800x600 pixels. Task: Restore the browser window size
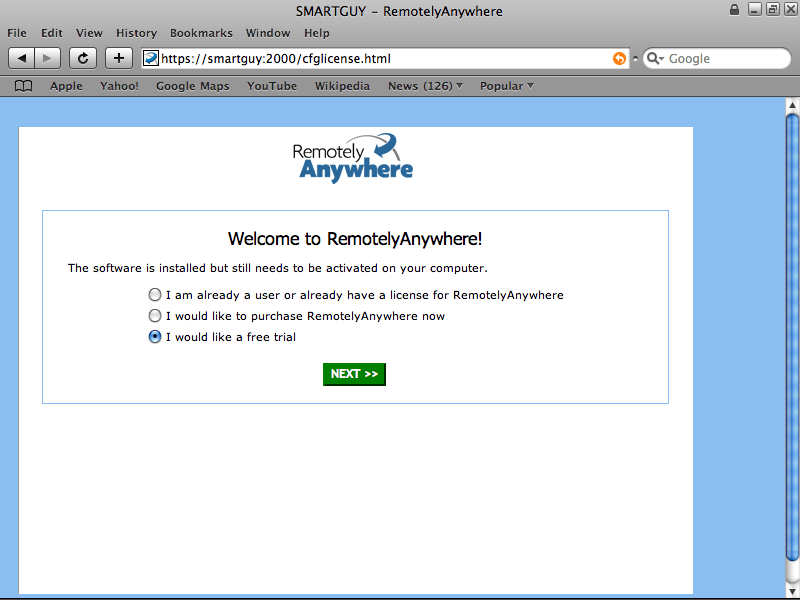773,9
